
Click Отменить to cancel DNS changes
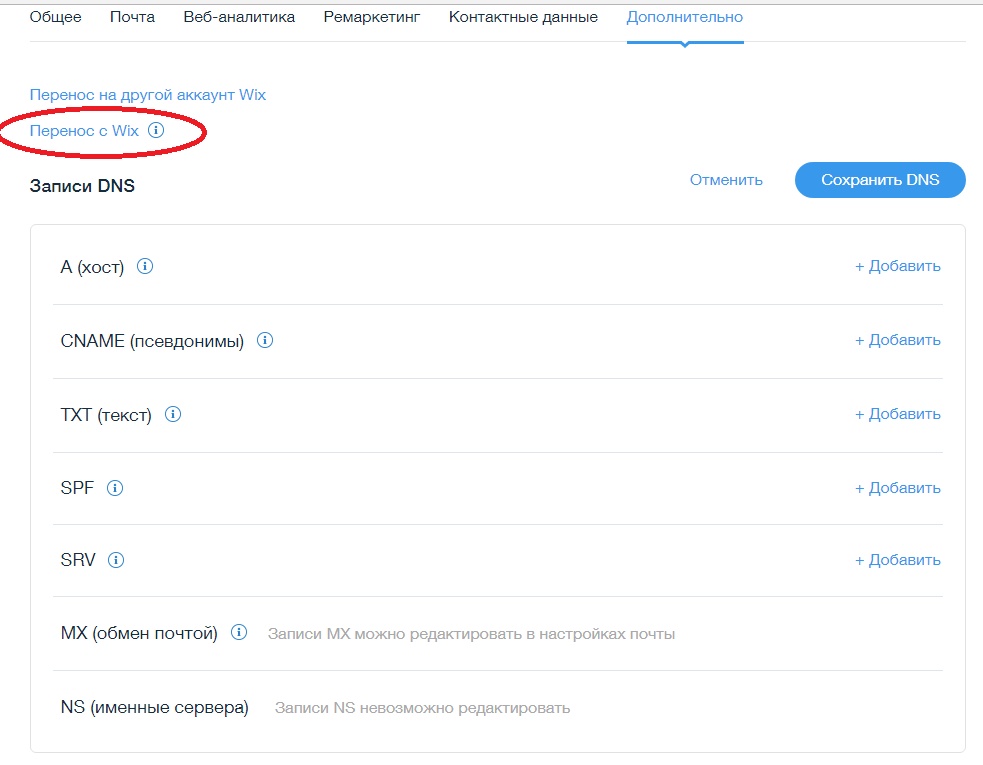click(726, 180)
